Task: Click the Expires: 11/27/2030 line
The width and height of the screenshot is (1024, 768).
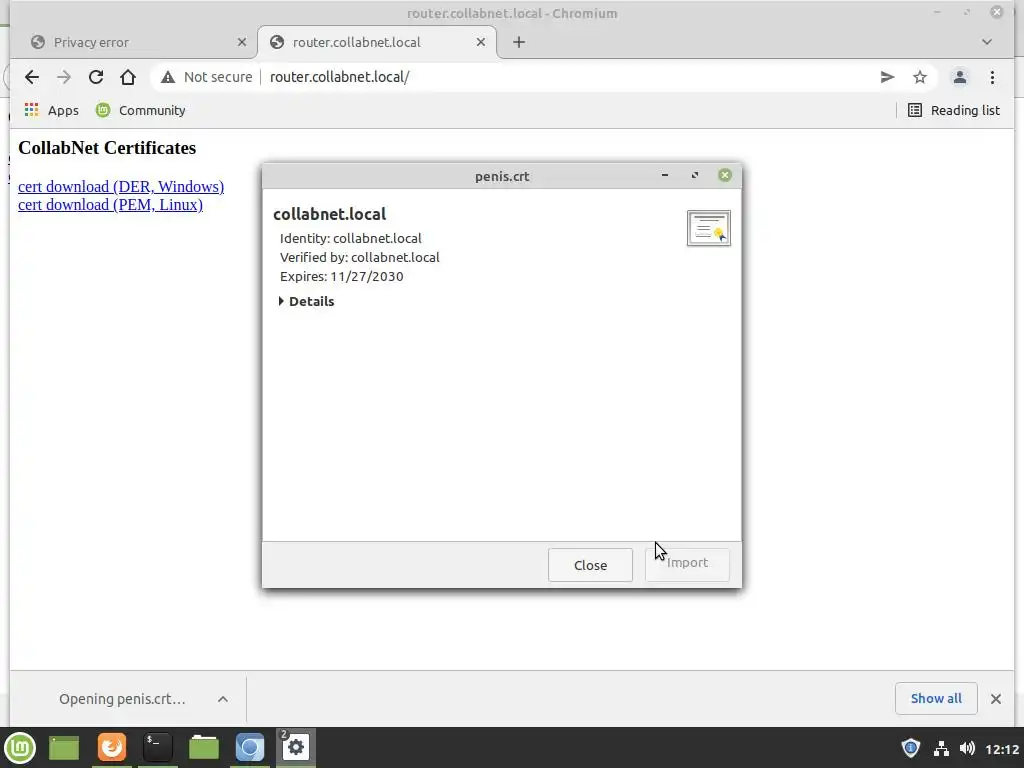Action: coord(342,276)
